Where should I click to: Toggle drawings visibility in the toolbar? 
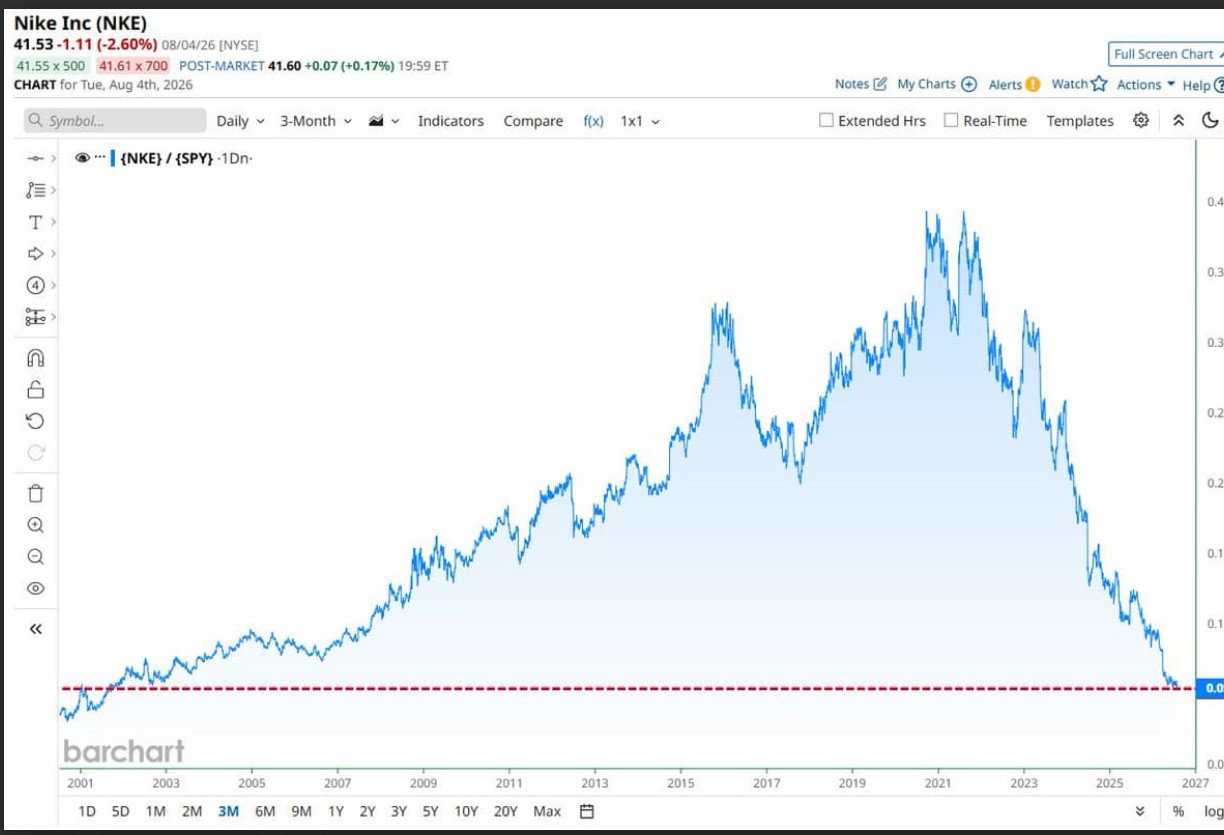coord(36,589)
